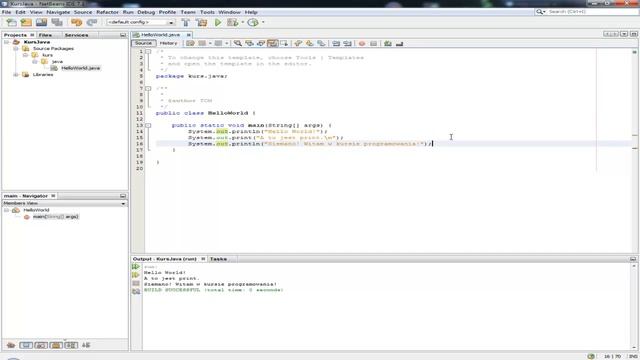Click Start Macro Recording red icon

(x=362, y=43)
